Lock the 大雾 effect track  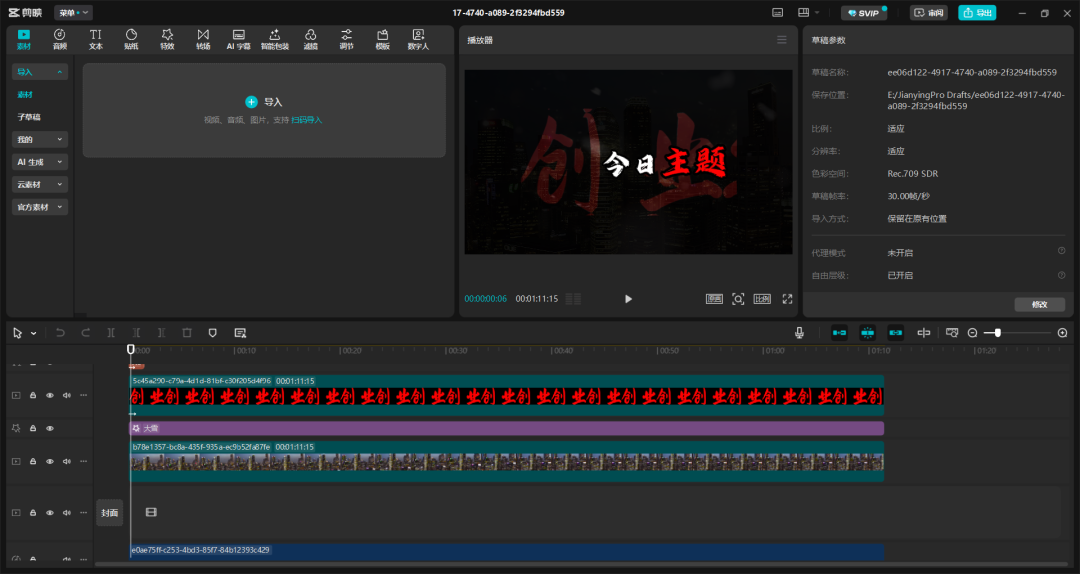[32, 429]
